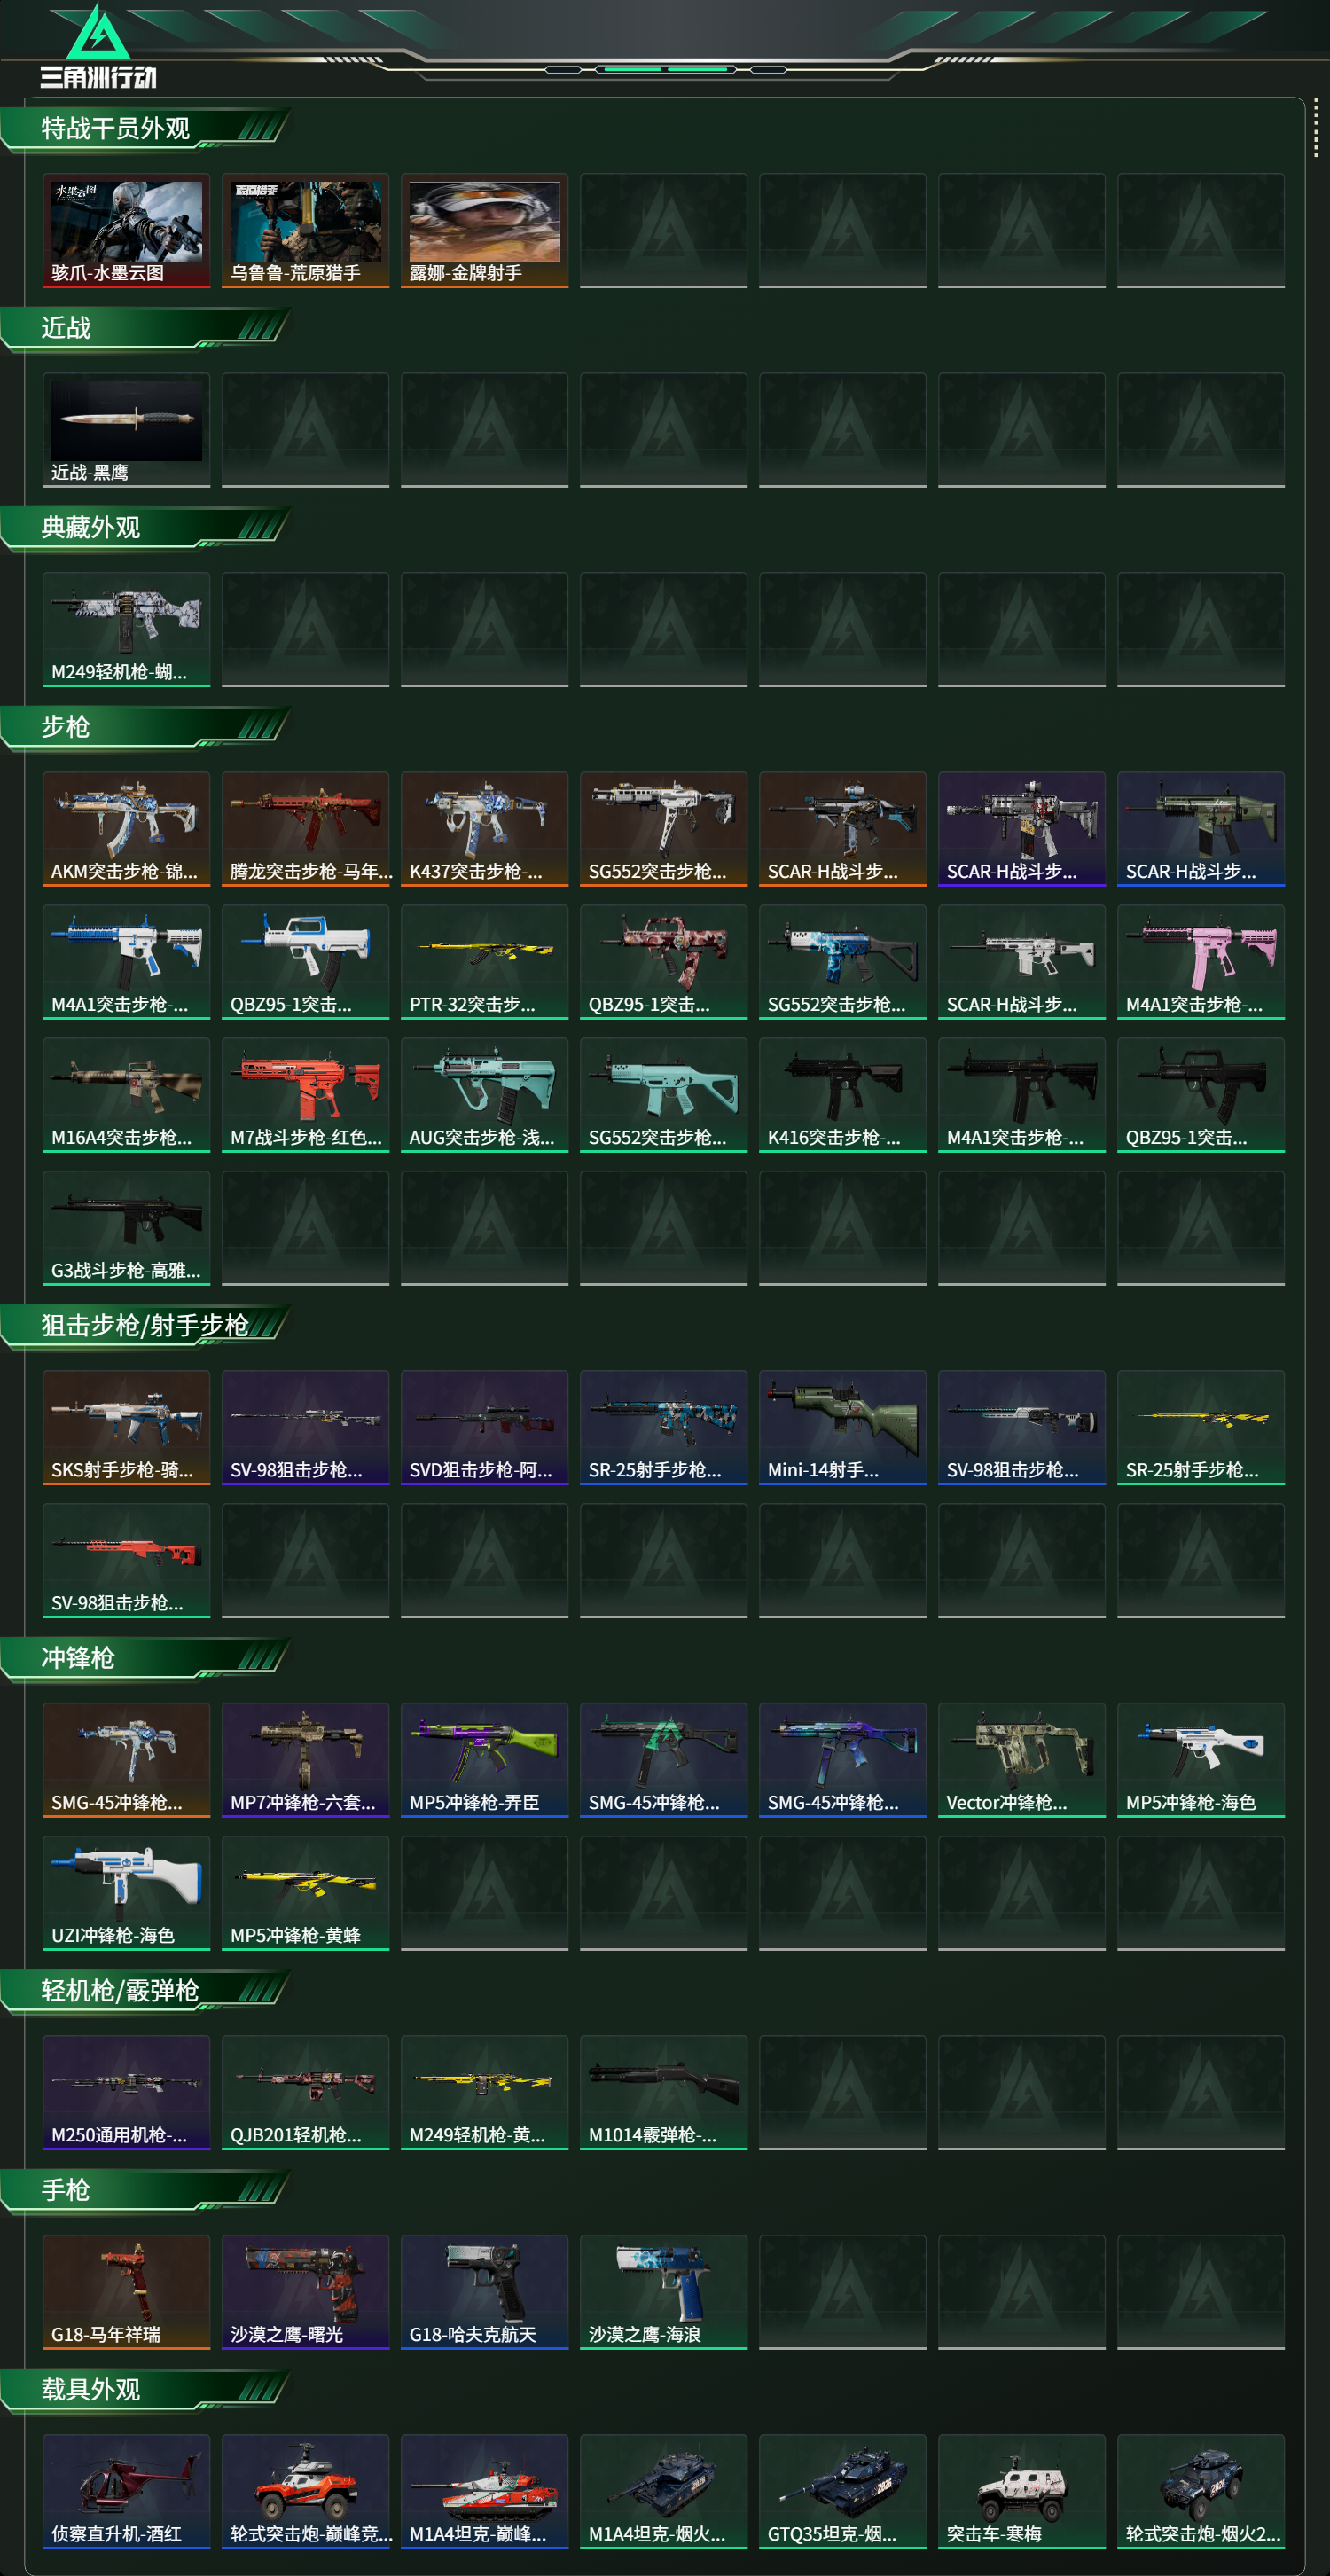Select the 侦察直升机-酒红 vehicle skin
This screenshot has height=2576, width=1330.
click(x=126, y=2491)
